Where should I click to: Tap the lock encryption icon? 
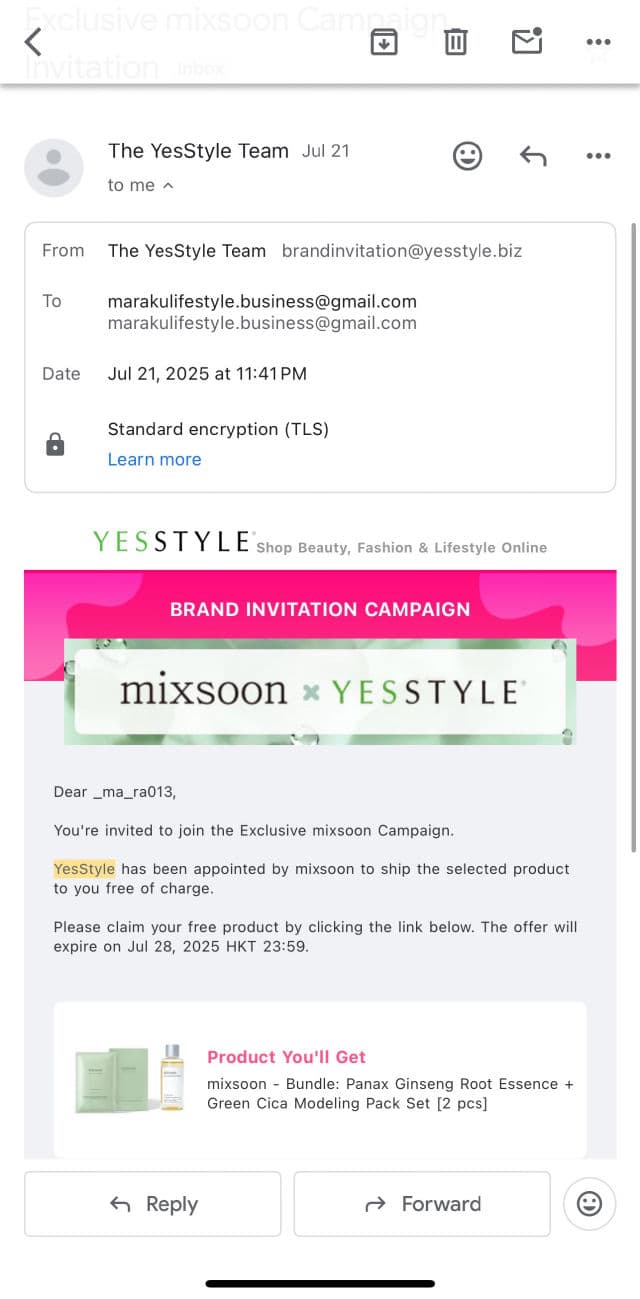[x=56, y=445]
